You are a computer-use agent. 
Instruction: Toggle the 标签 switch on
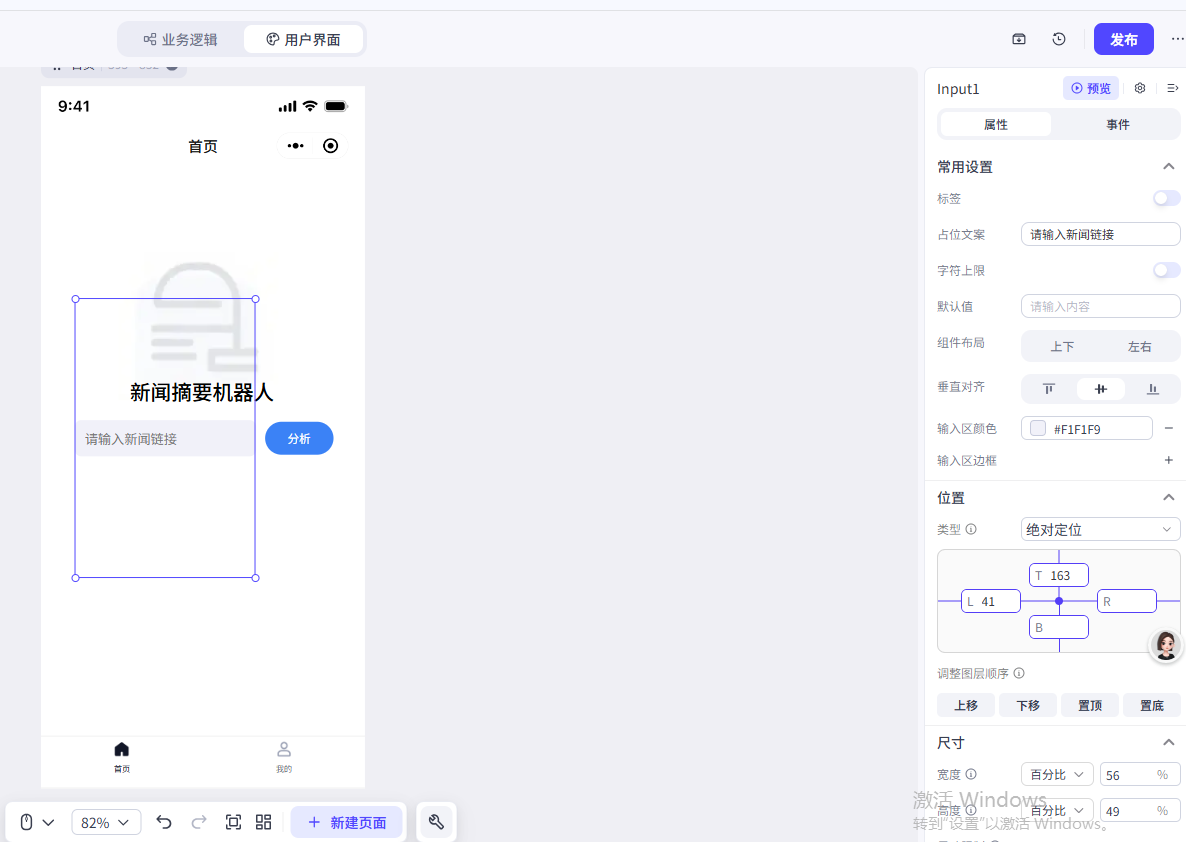(1166, 198)
